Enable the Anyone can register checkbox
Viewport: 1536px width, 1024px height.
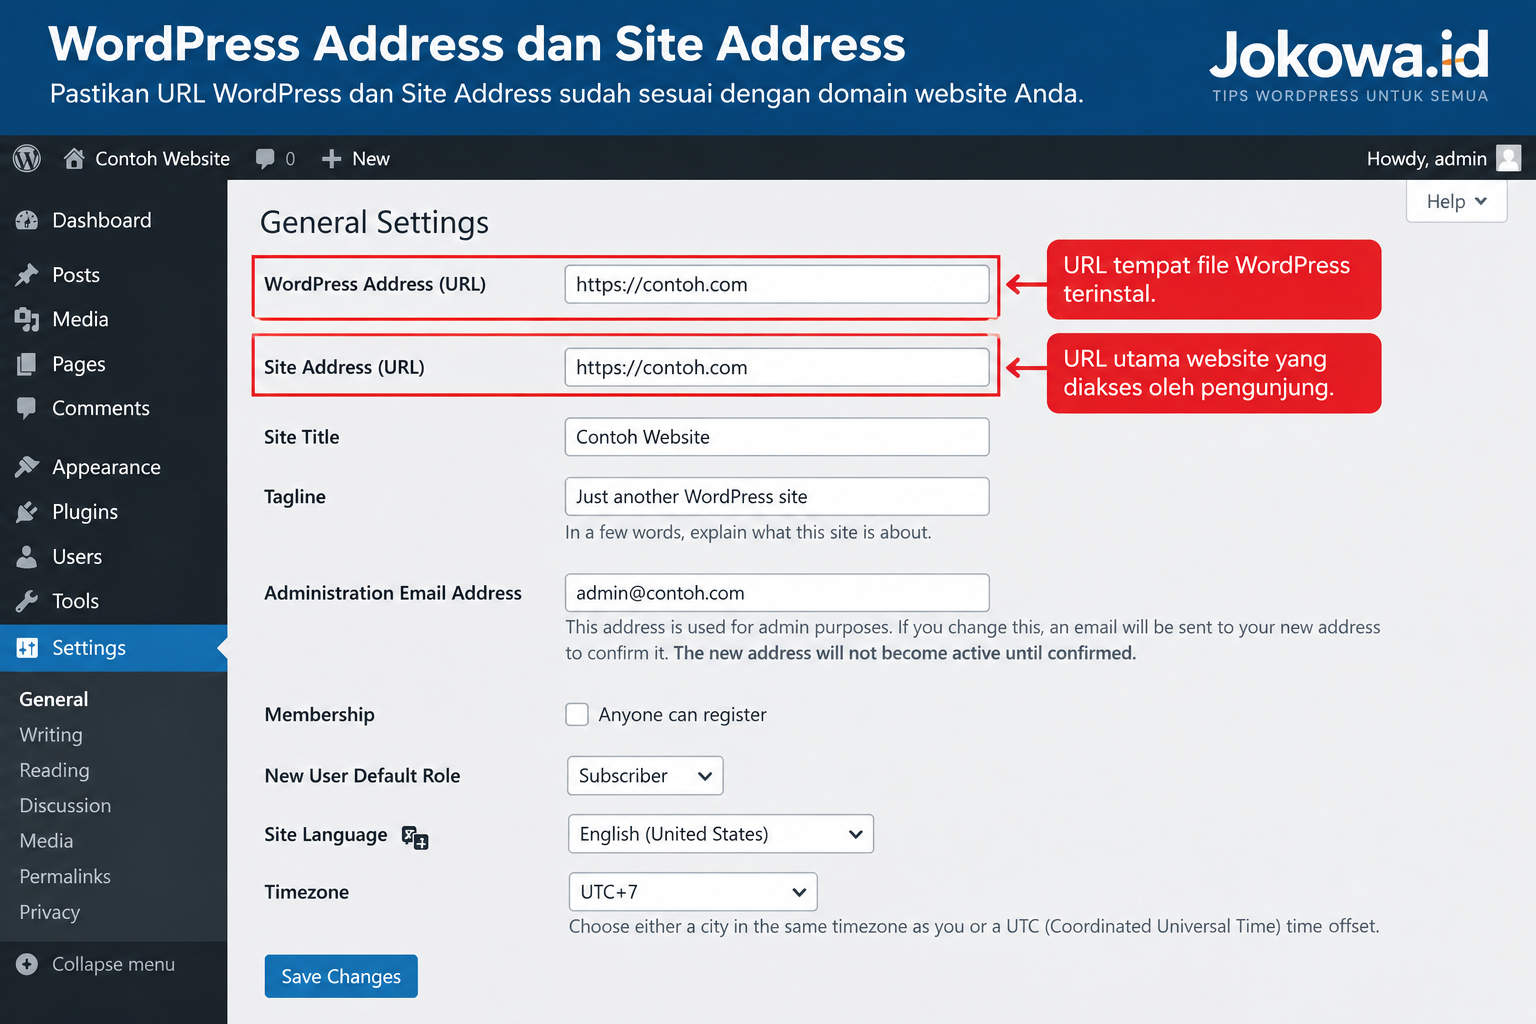point(577,714)
